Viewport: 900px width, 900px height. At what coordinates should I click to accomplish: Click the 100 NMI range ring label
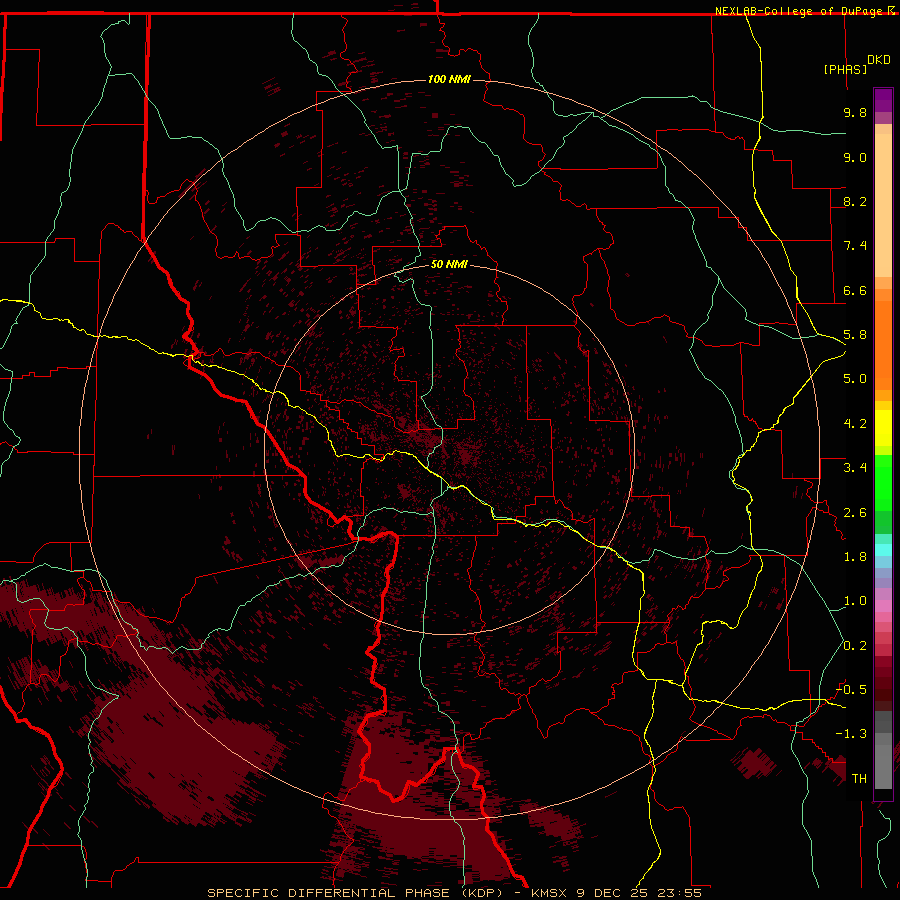click(x=449, y=79)
